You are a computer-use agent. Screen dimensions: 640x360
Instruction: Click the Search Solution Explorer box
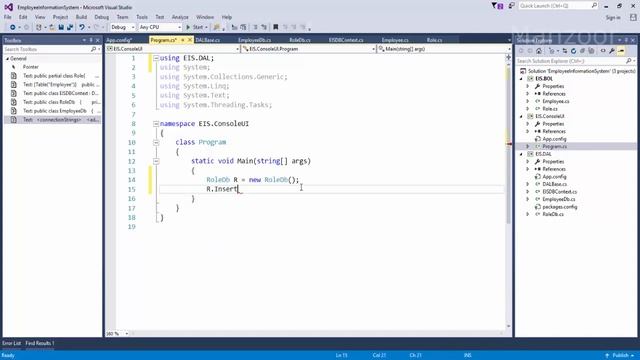[575, 61]
